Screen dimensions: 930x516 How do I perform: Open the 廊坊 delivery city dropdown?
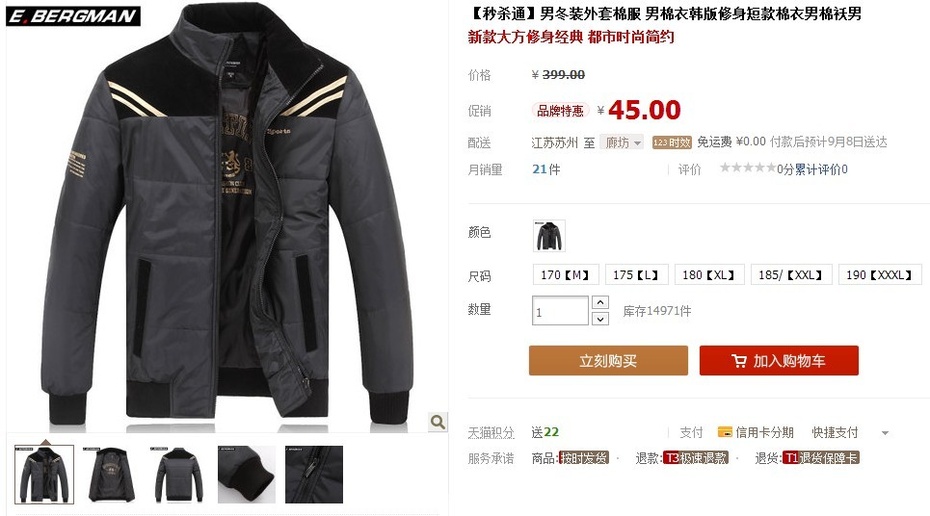point(622,142)
